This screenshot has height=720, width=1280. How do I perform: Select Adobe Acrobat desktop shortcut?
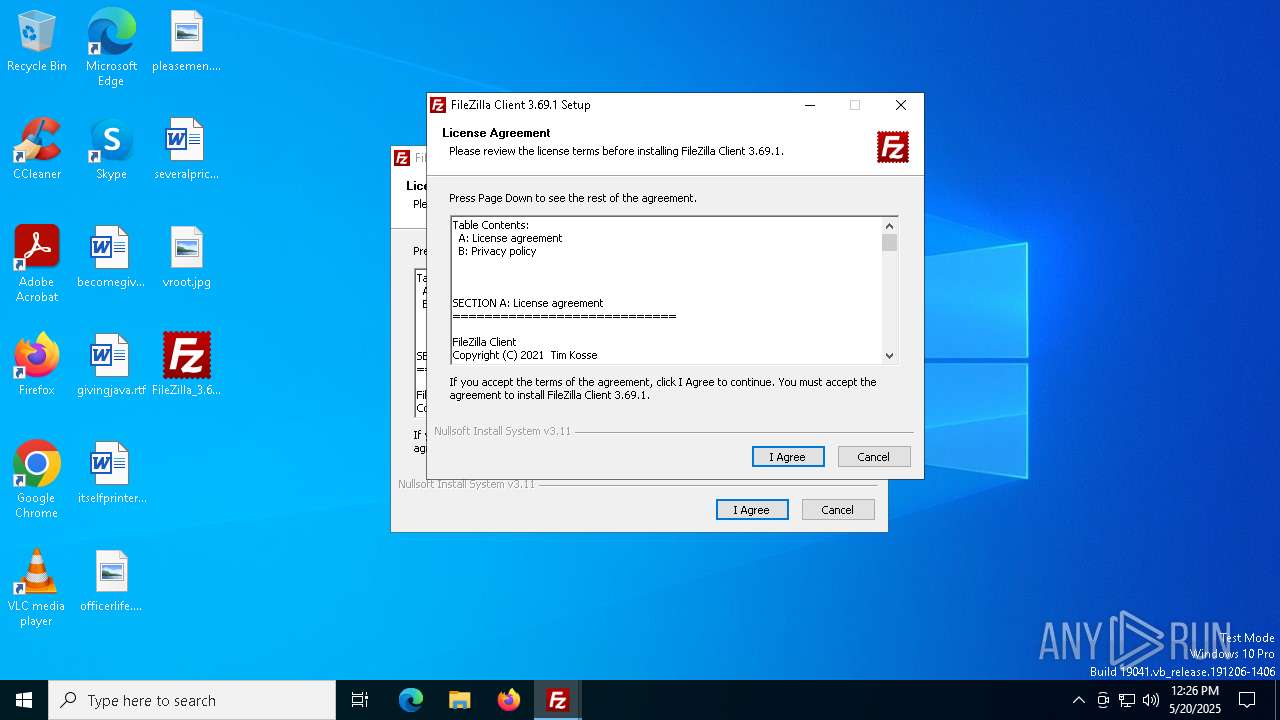point(37,264)
